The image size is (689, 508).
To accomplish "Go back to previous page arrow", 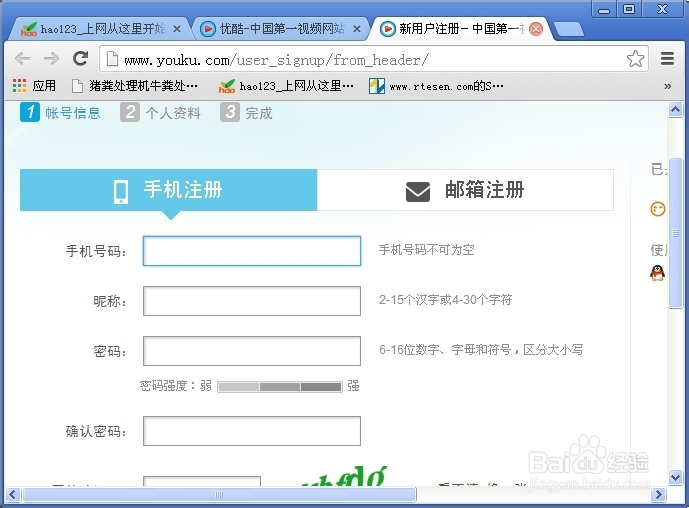I will (x=22, y=58).
